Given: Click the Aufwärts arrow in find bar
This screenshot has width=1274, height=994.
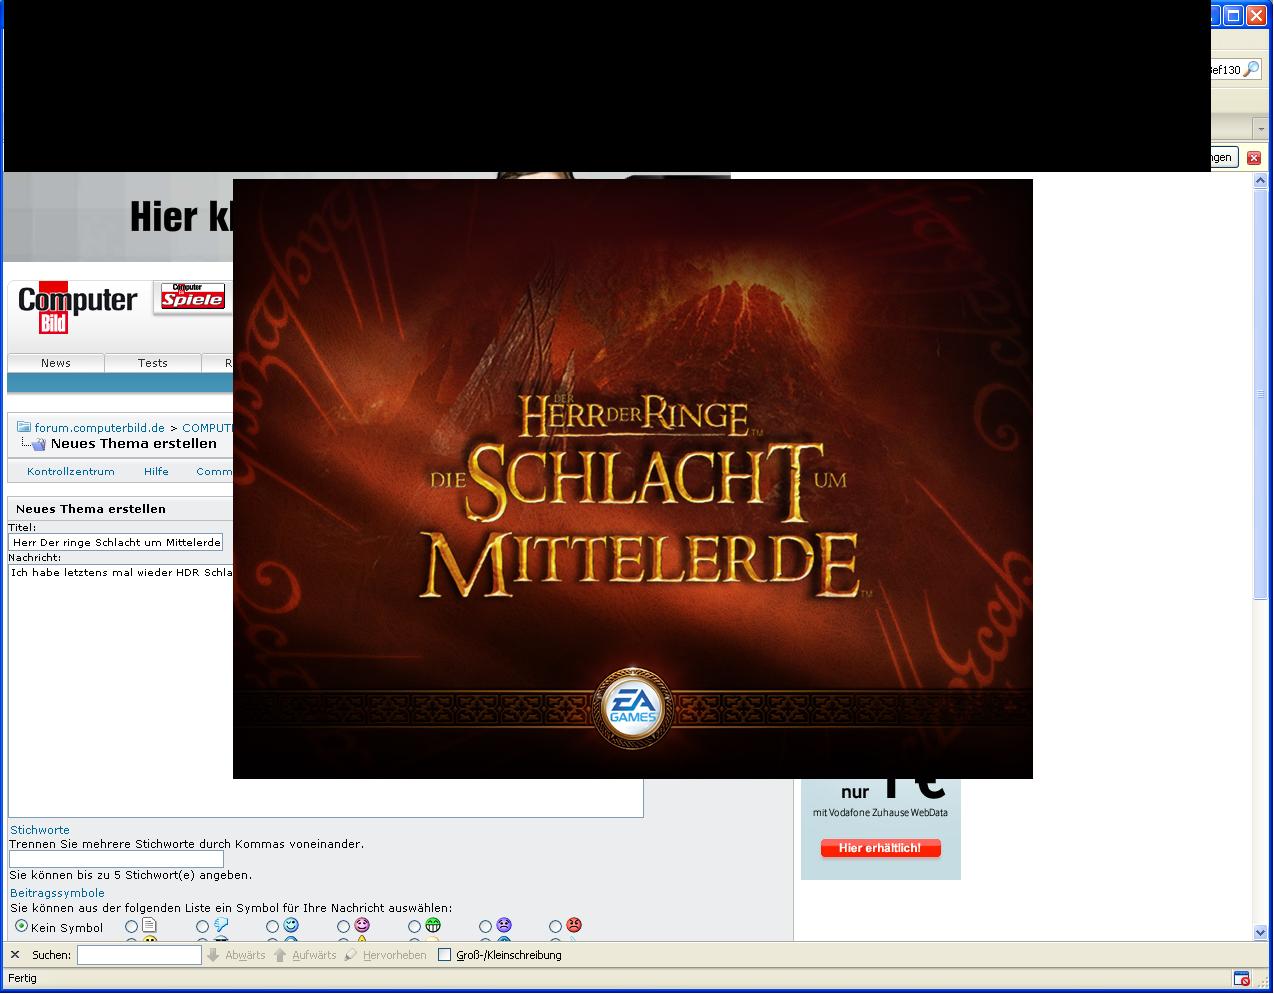Looking at the screenshot, I should click(x=280, y=955).
